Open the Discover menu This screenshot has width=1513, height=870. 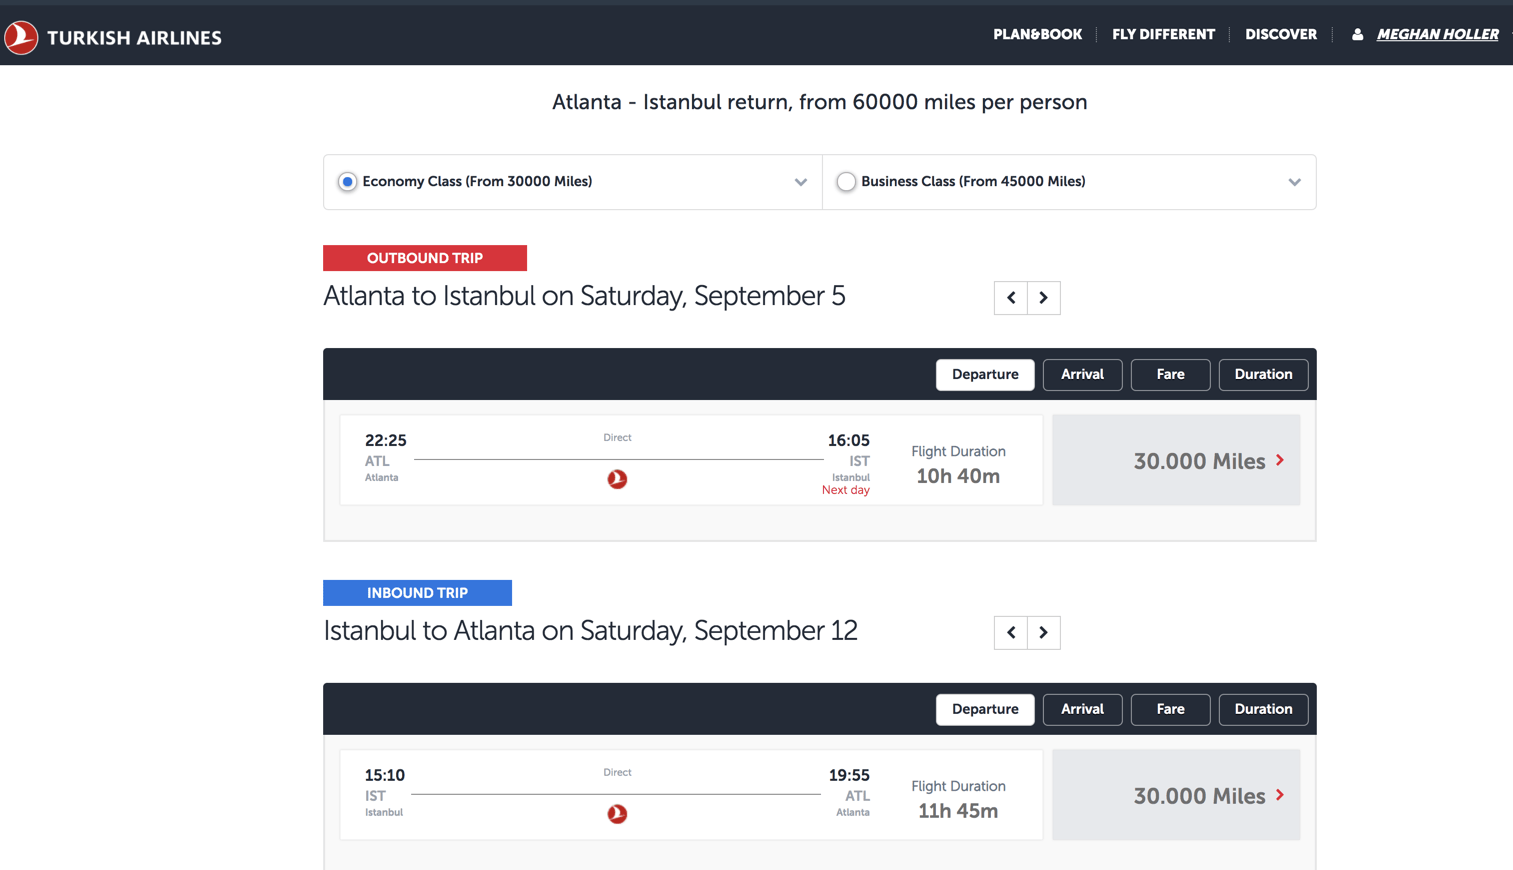coord(1280,35)
